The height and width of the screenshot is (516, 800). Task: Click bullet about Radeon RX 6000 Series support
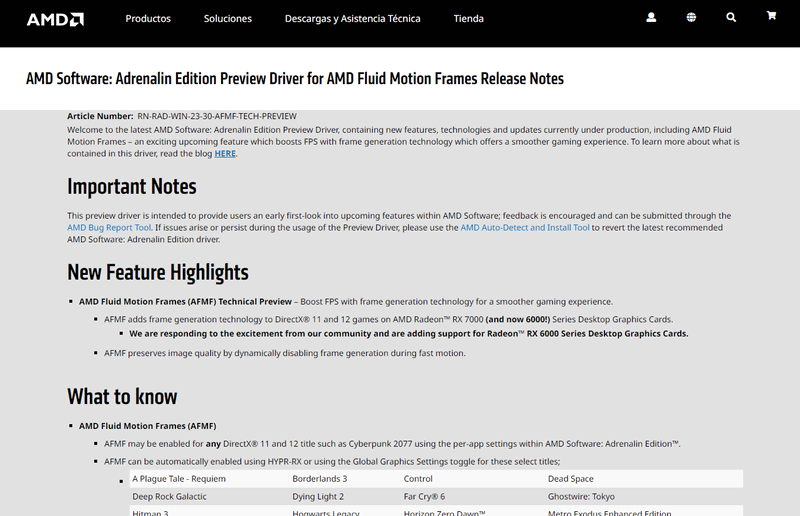coord(409,334)
